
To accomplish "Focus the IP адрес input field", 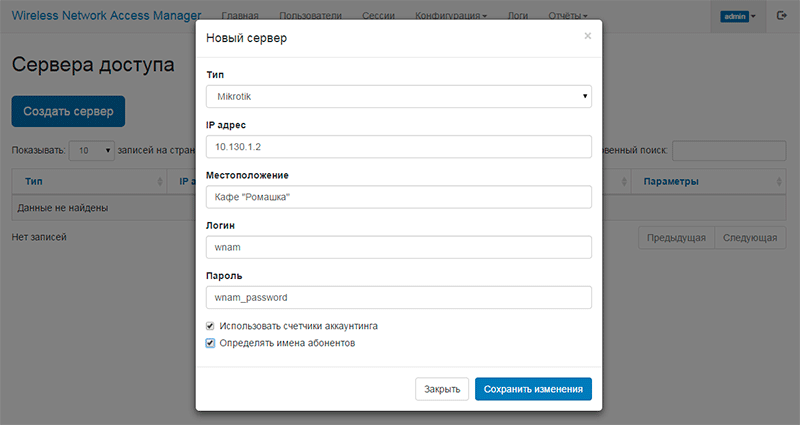I will [x=398, y=147].
